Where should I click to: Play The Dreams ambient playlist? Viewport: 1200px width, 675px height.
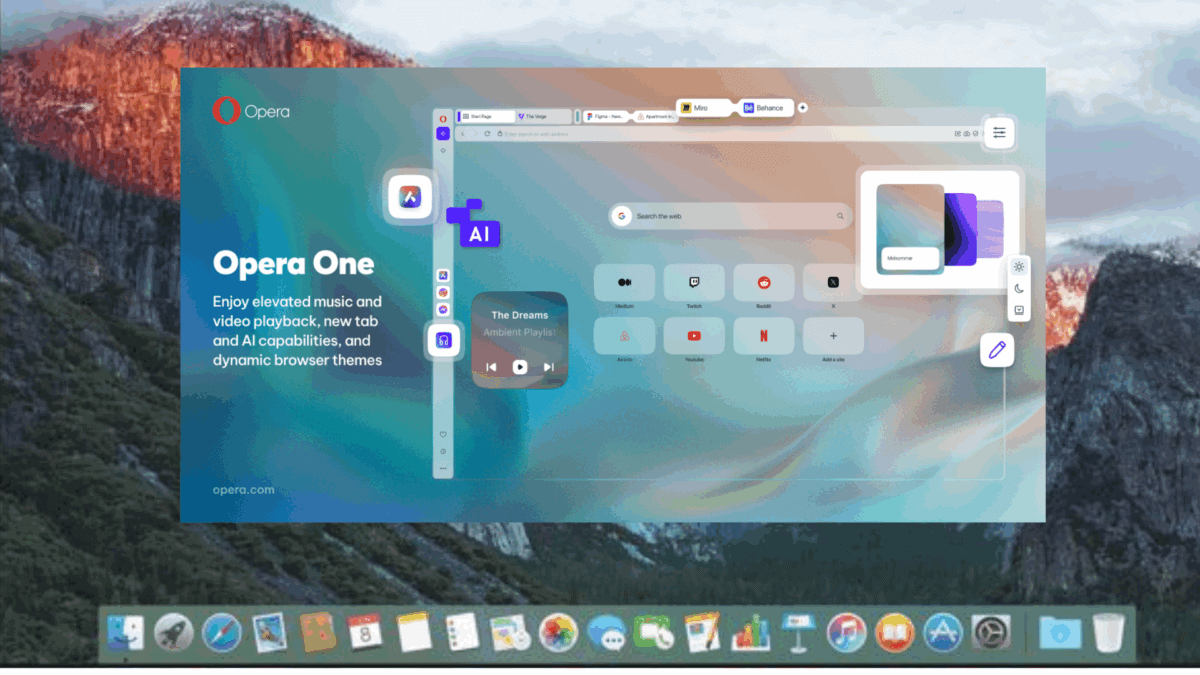click(x=520, y=366)
